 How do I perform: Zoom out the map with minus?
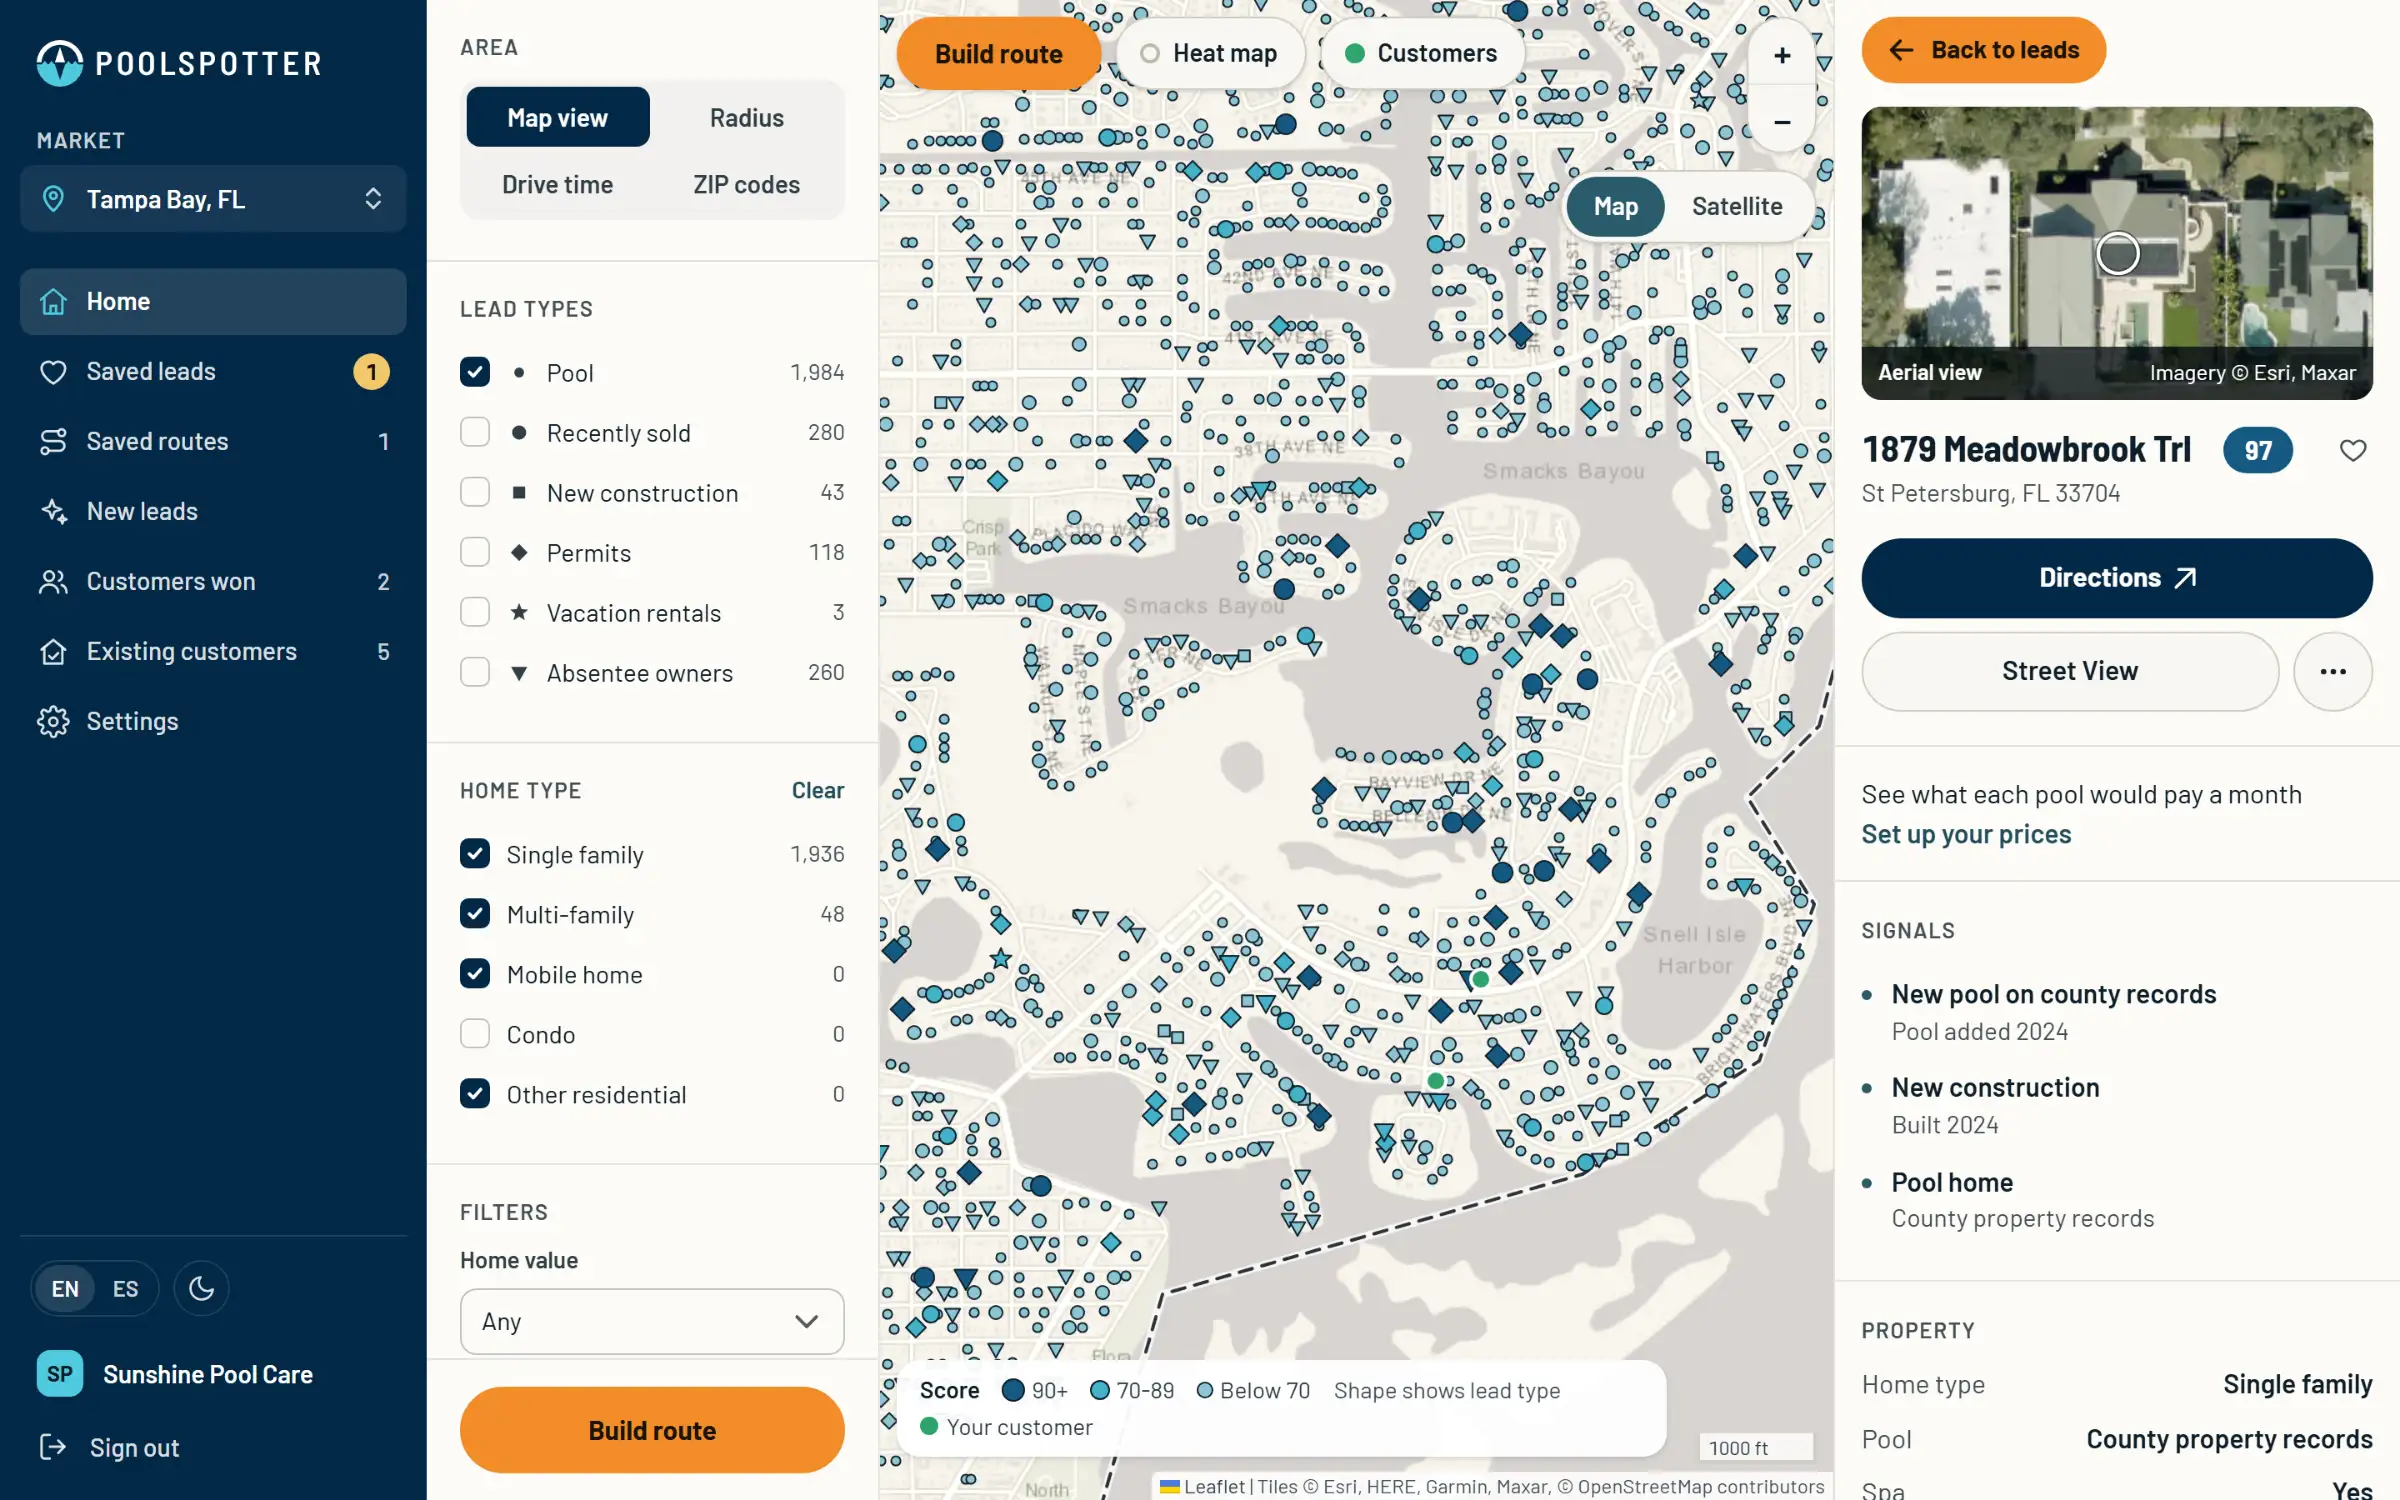[1782, 122]
